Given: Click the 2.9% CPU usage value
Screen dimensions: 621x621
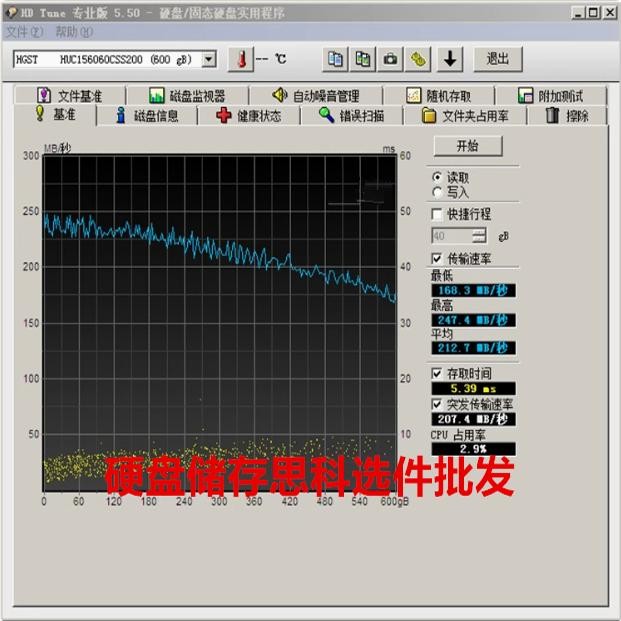Looking at the screenshot, I should pyautogui.click(x=473, y=449).
